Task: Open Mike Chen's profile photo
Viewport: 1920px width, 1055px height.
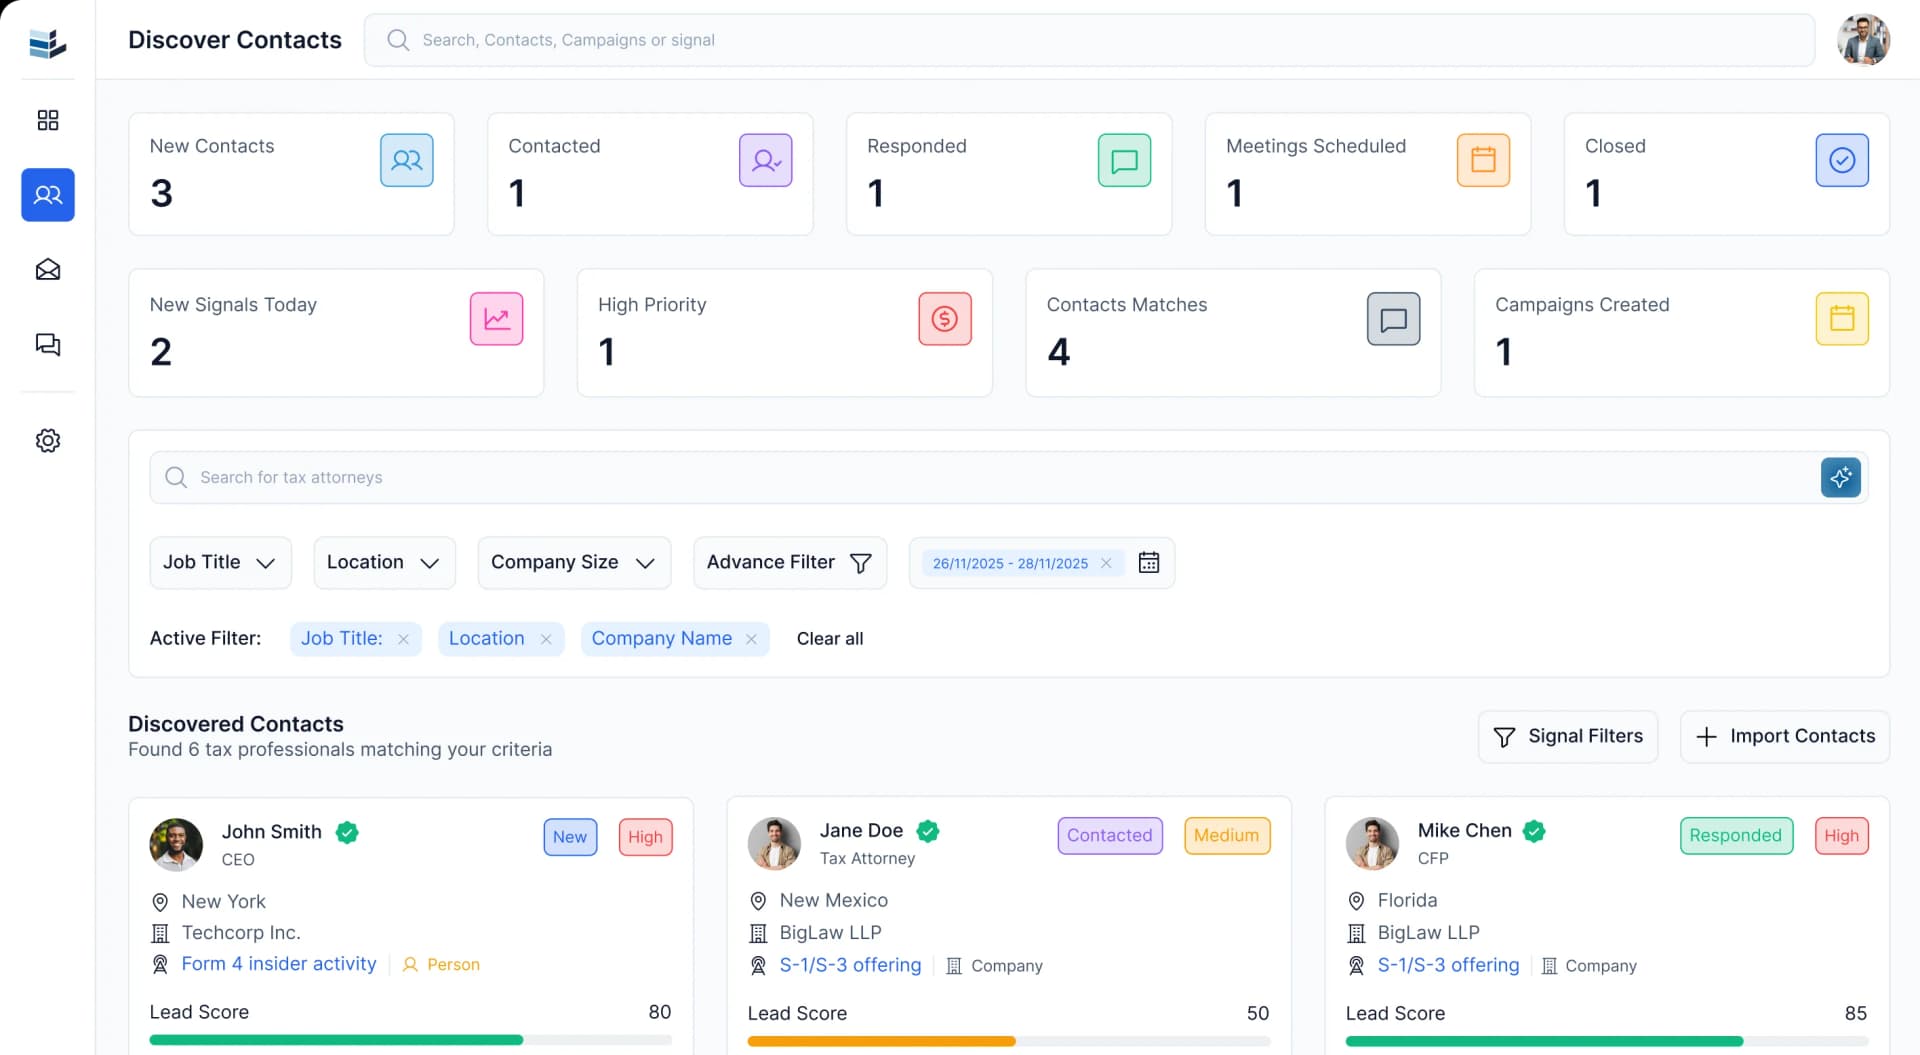Action: tap(1372, 844)
